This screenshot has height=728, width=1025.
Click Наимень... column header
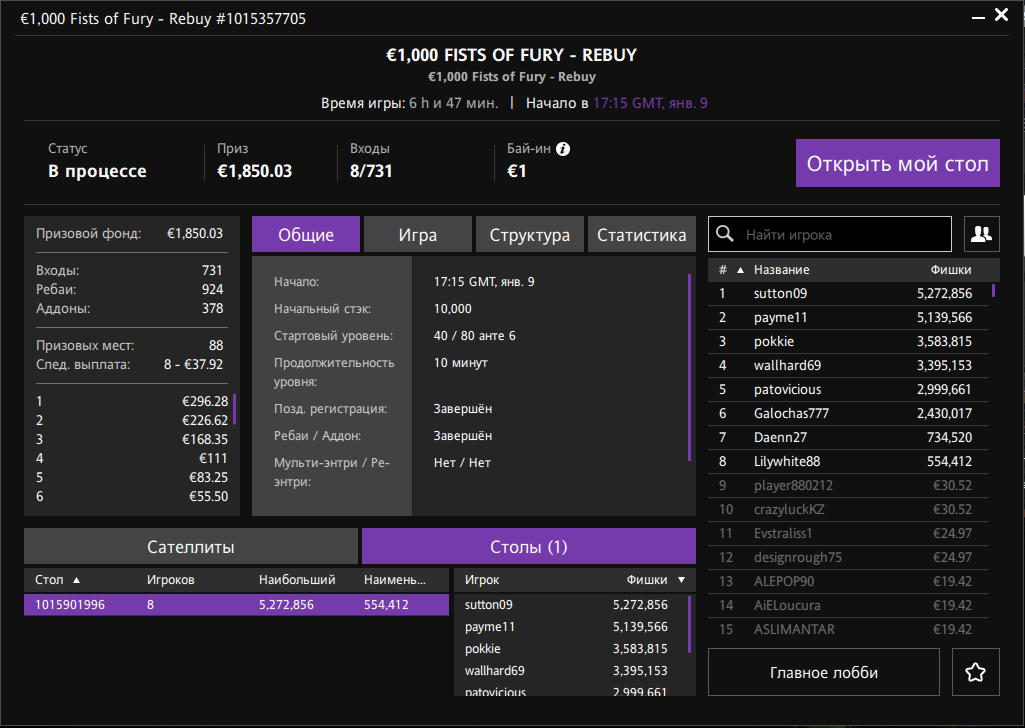[x=395, y=580]
